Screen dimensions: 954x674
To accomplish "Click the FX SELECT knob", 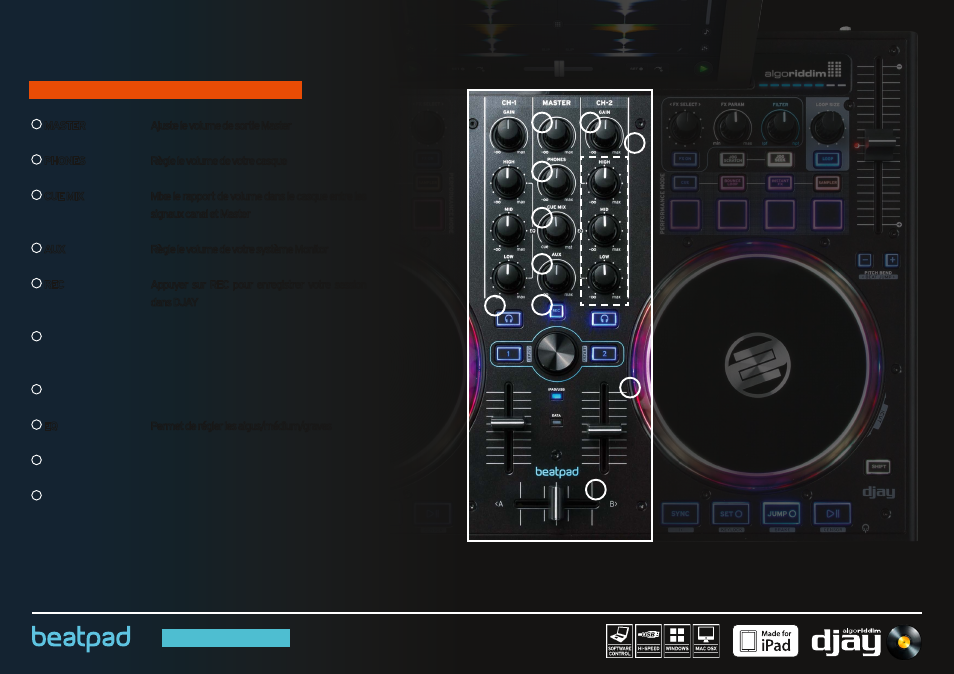I will point(685,126).
